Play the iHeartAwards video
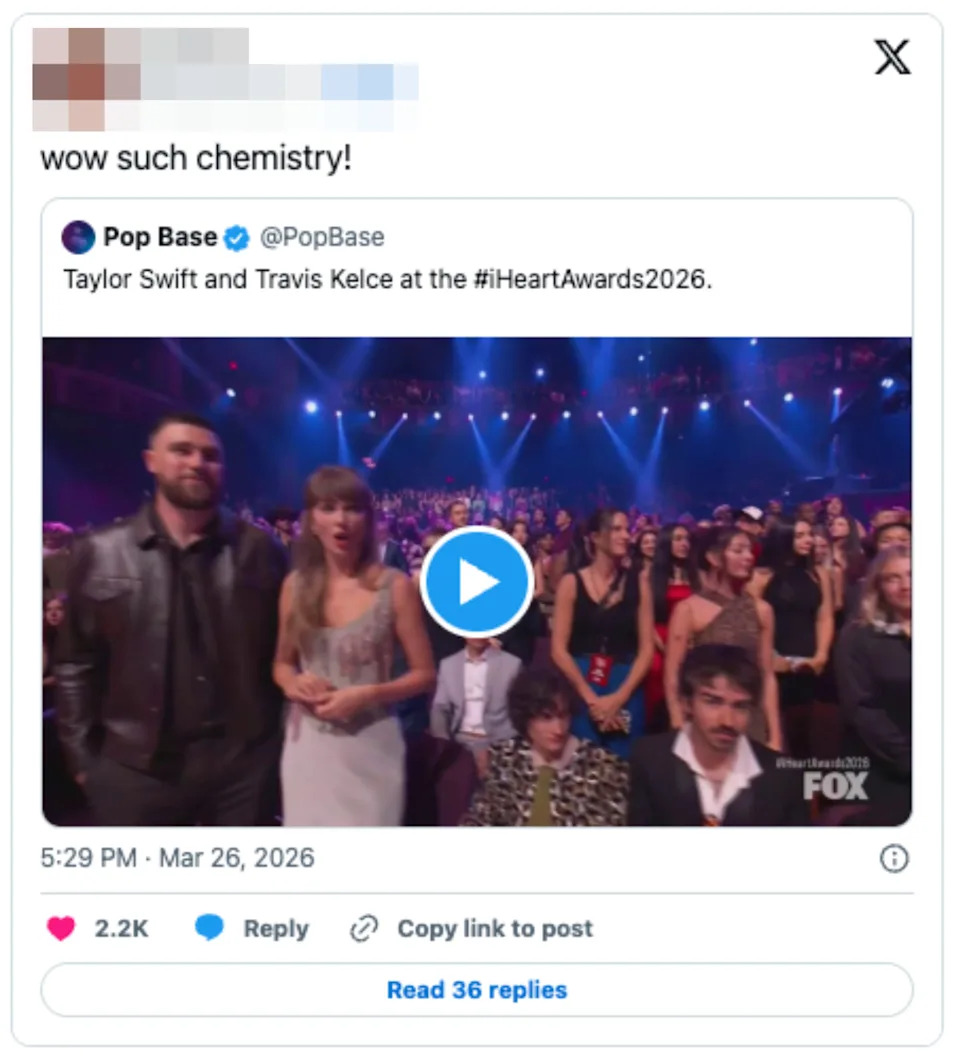Viewport: 960px width, 1064px height. [477, 583]
